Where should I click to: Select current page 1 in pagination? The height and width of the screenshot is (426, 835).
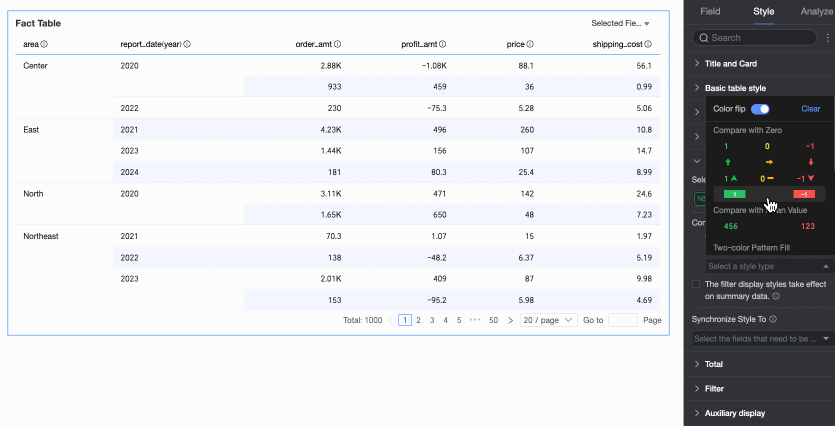tap(405, 321)
